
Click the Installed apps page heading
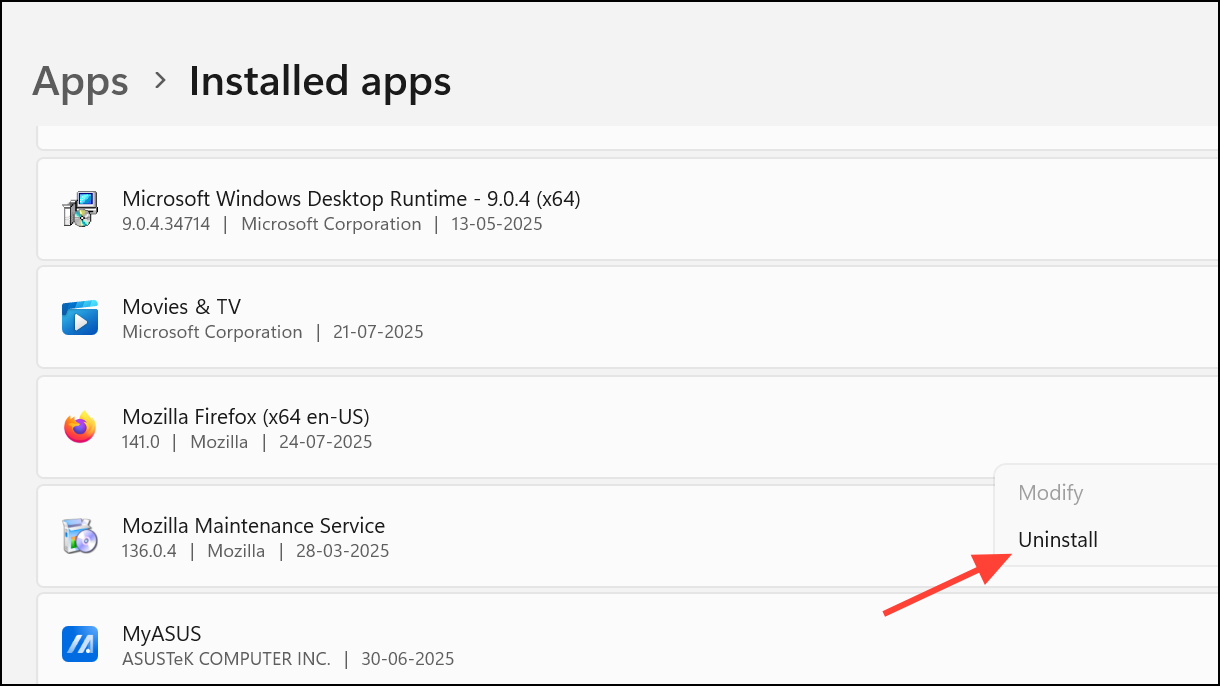[x=320, y=81]
